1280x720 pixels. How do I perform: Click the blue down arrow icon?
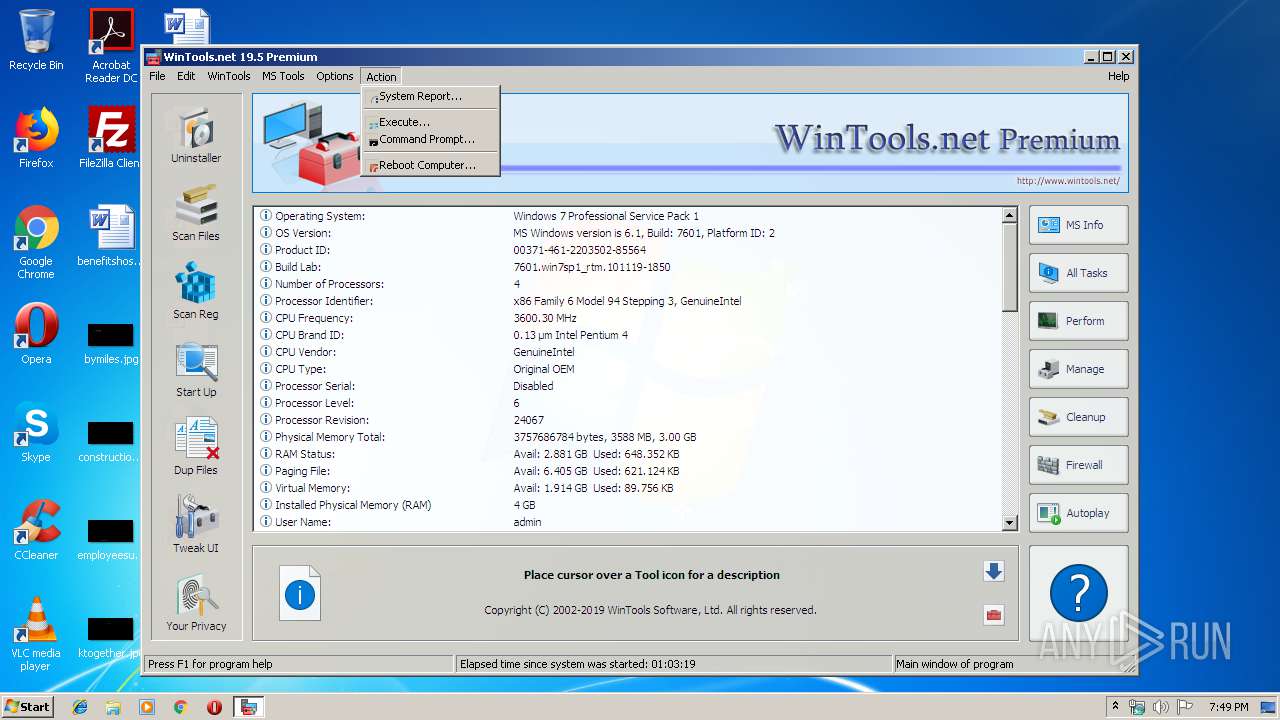tap(993, 571)
